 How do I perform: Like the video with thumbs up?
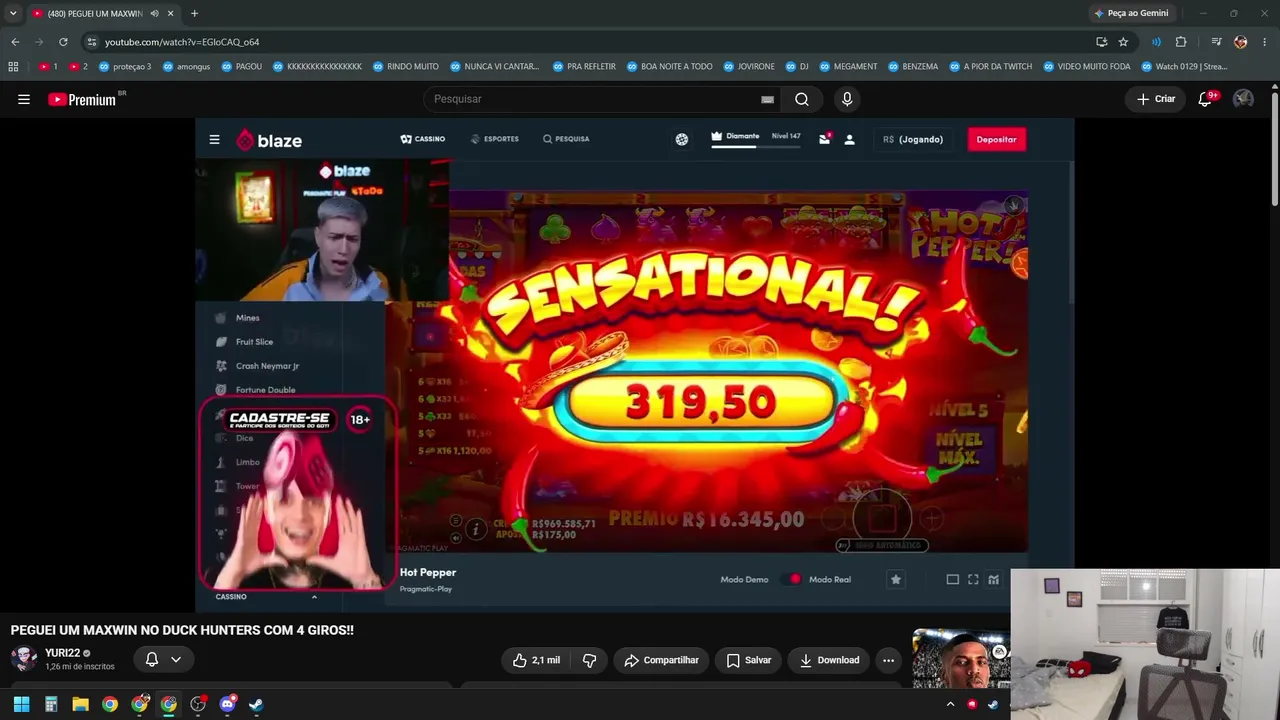click(x=536, y=660)
